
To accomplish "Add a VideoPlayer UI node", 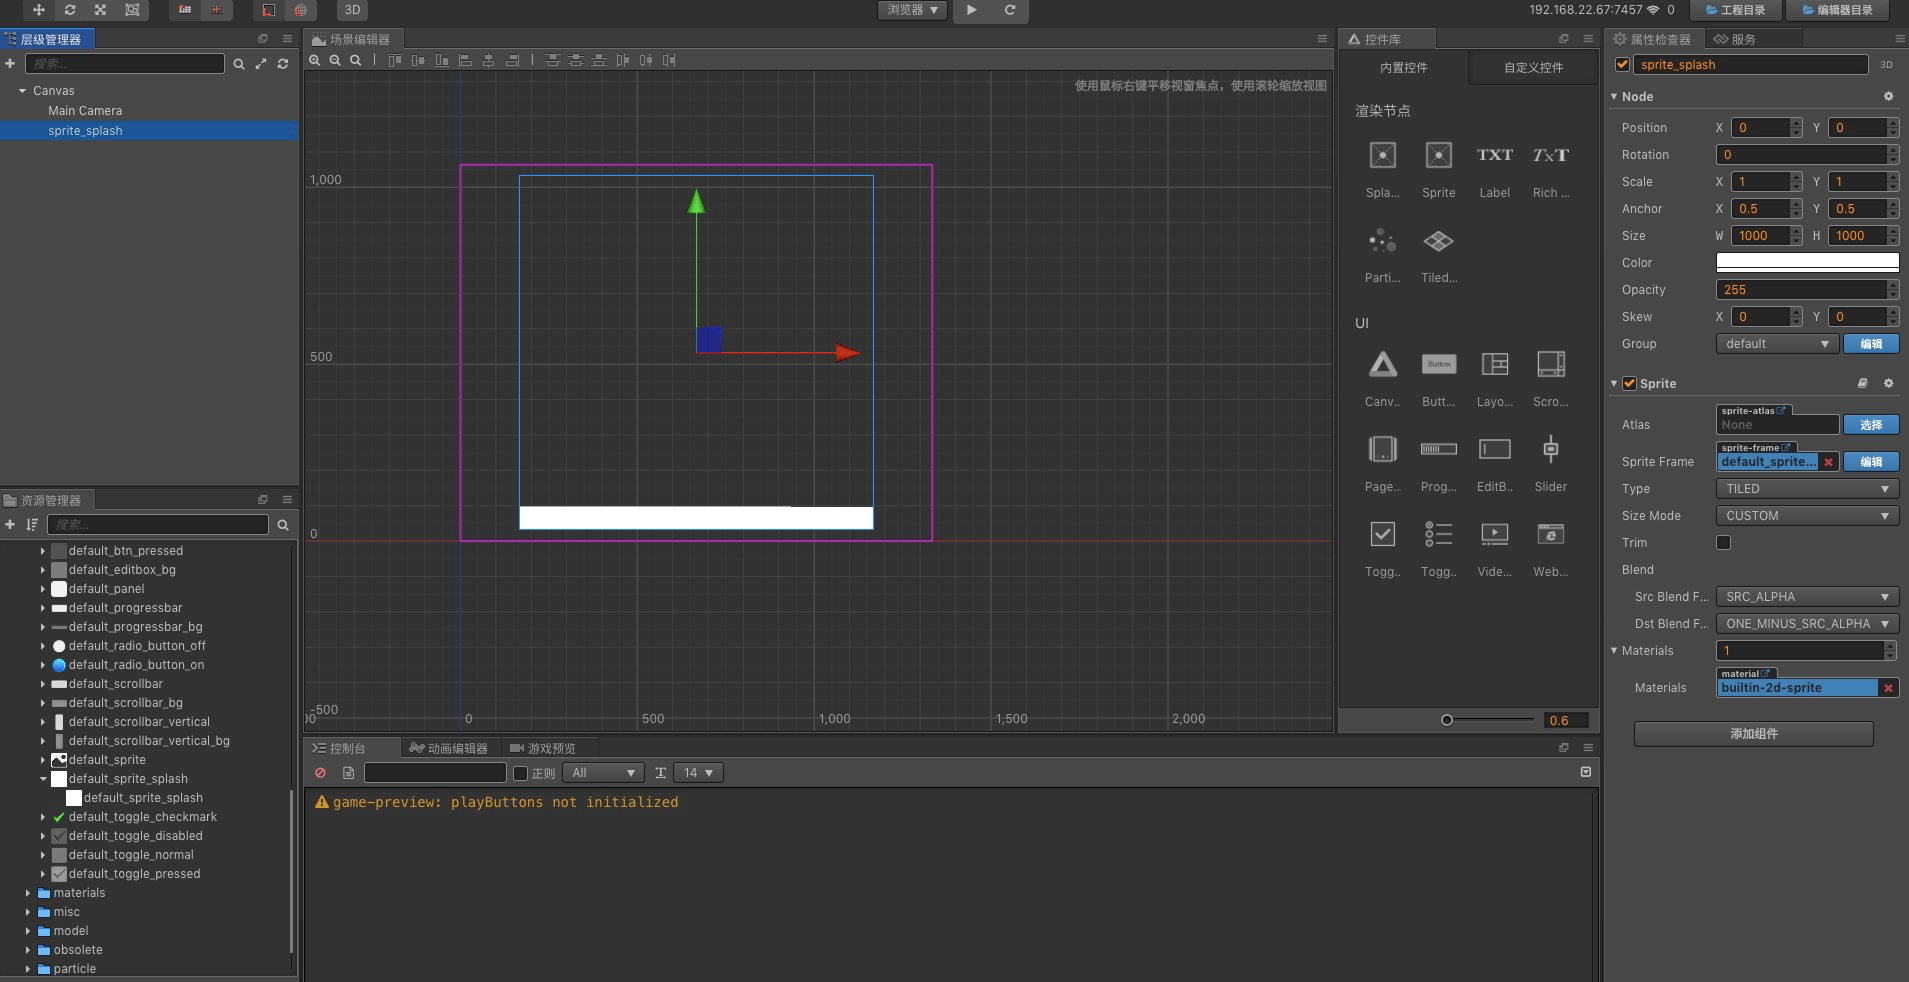I will (1494, 549).
